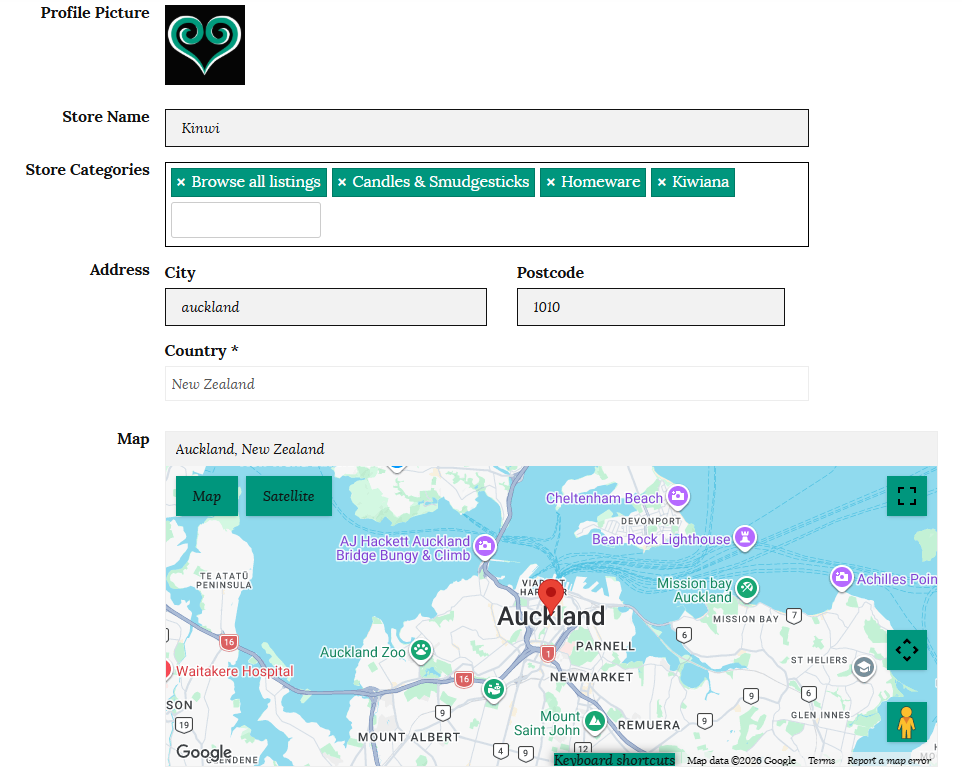Click the Remuera label on map
The height and width of the screenshot is (770, 962).
pos(649,725)
